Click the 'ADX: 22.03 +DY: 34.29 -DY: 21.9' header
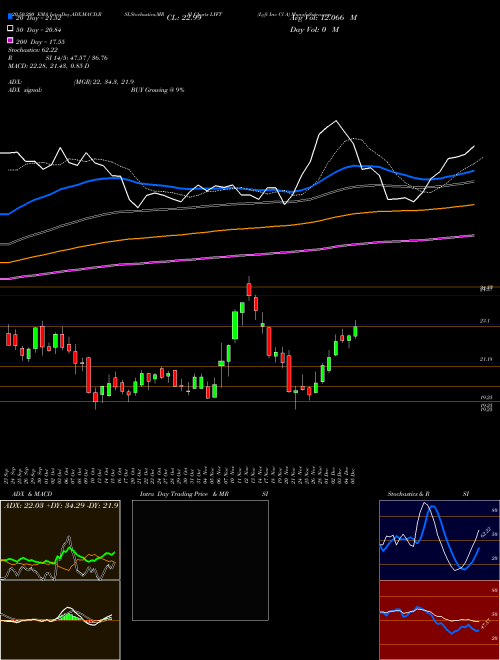 tap(61, 505)
